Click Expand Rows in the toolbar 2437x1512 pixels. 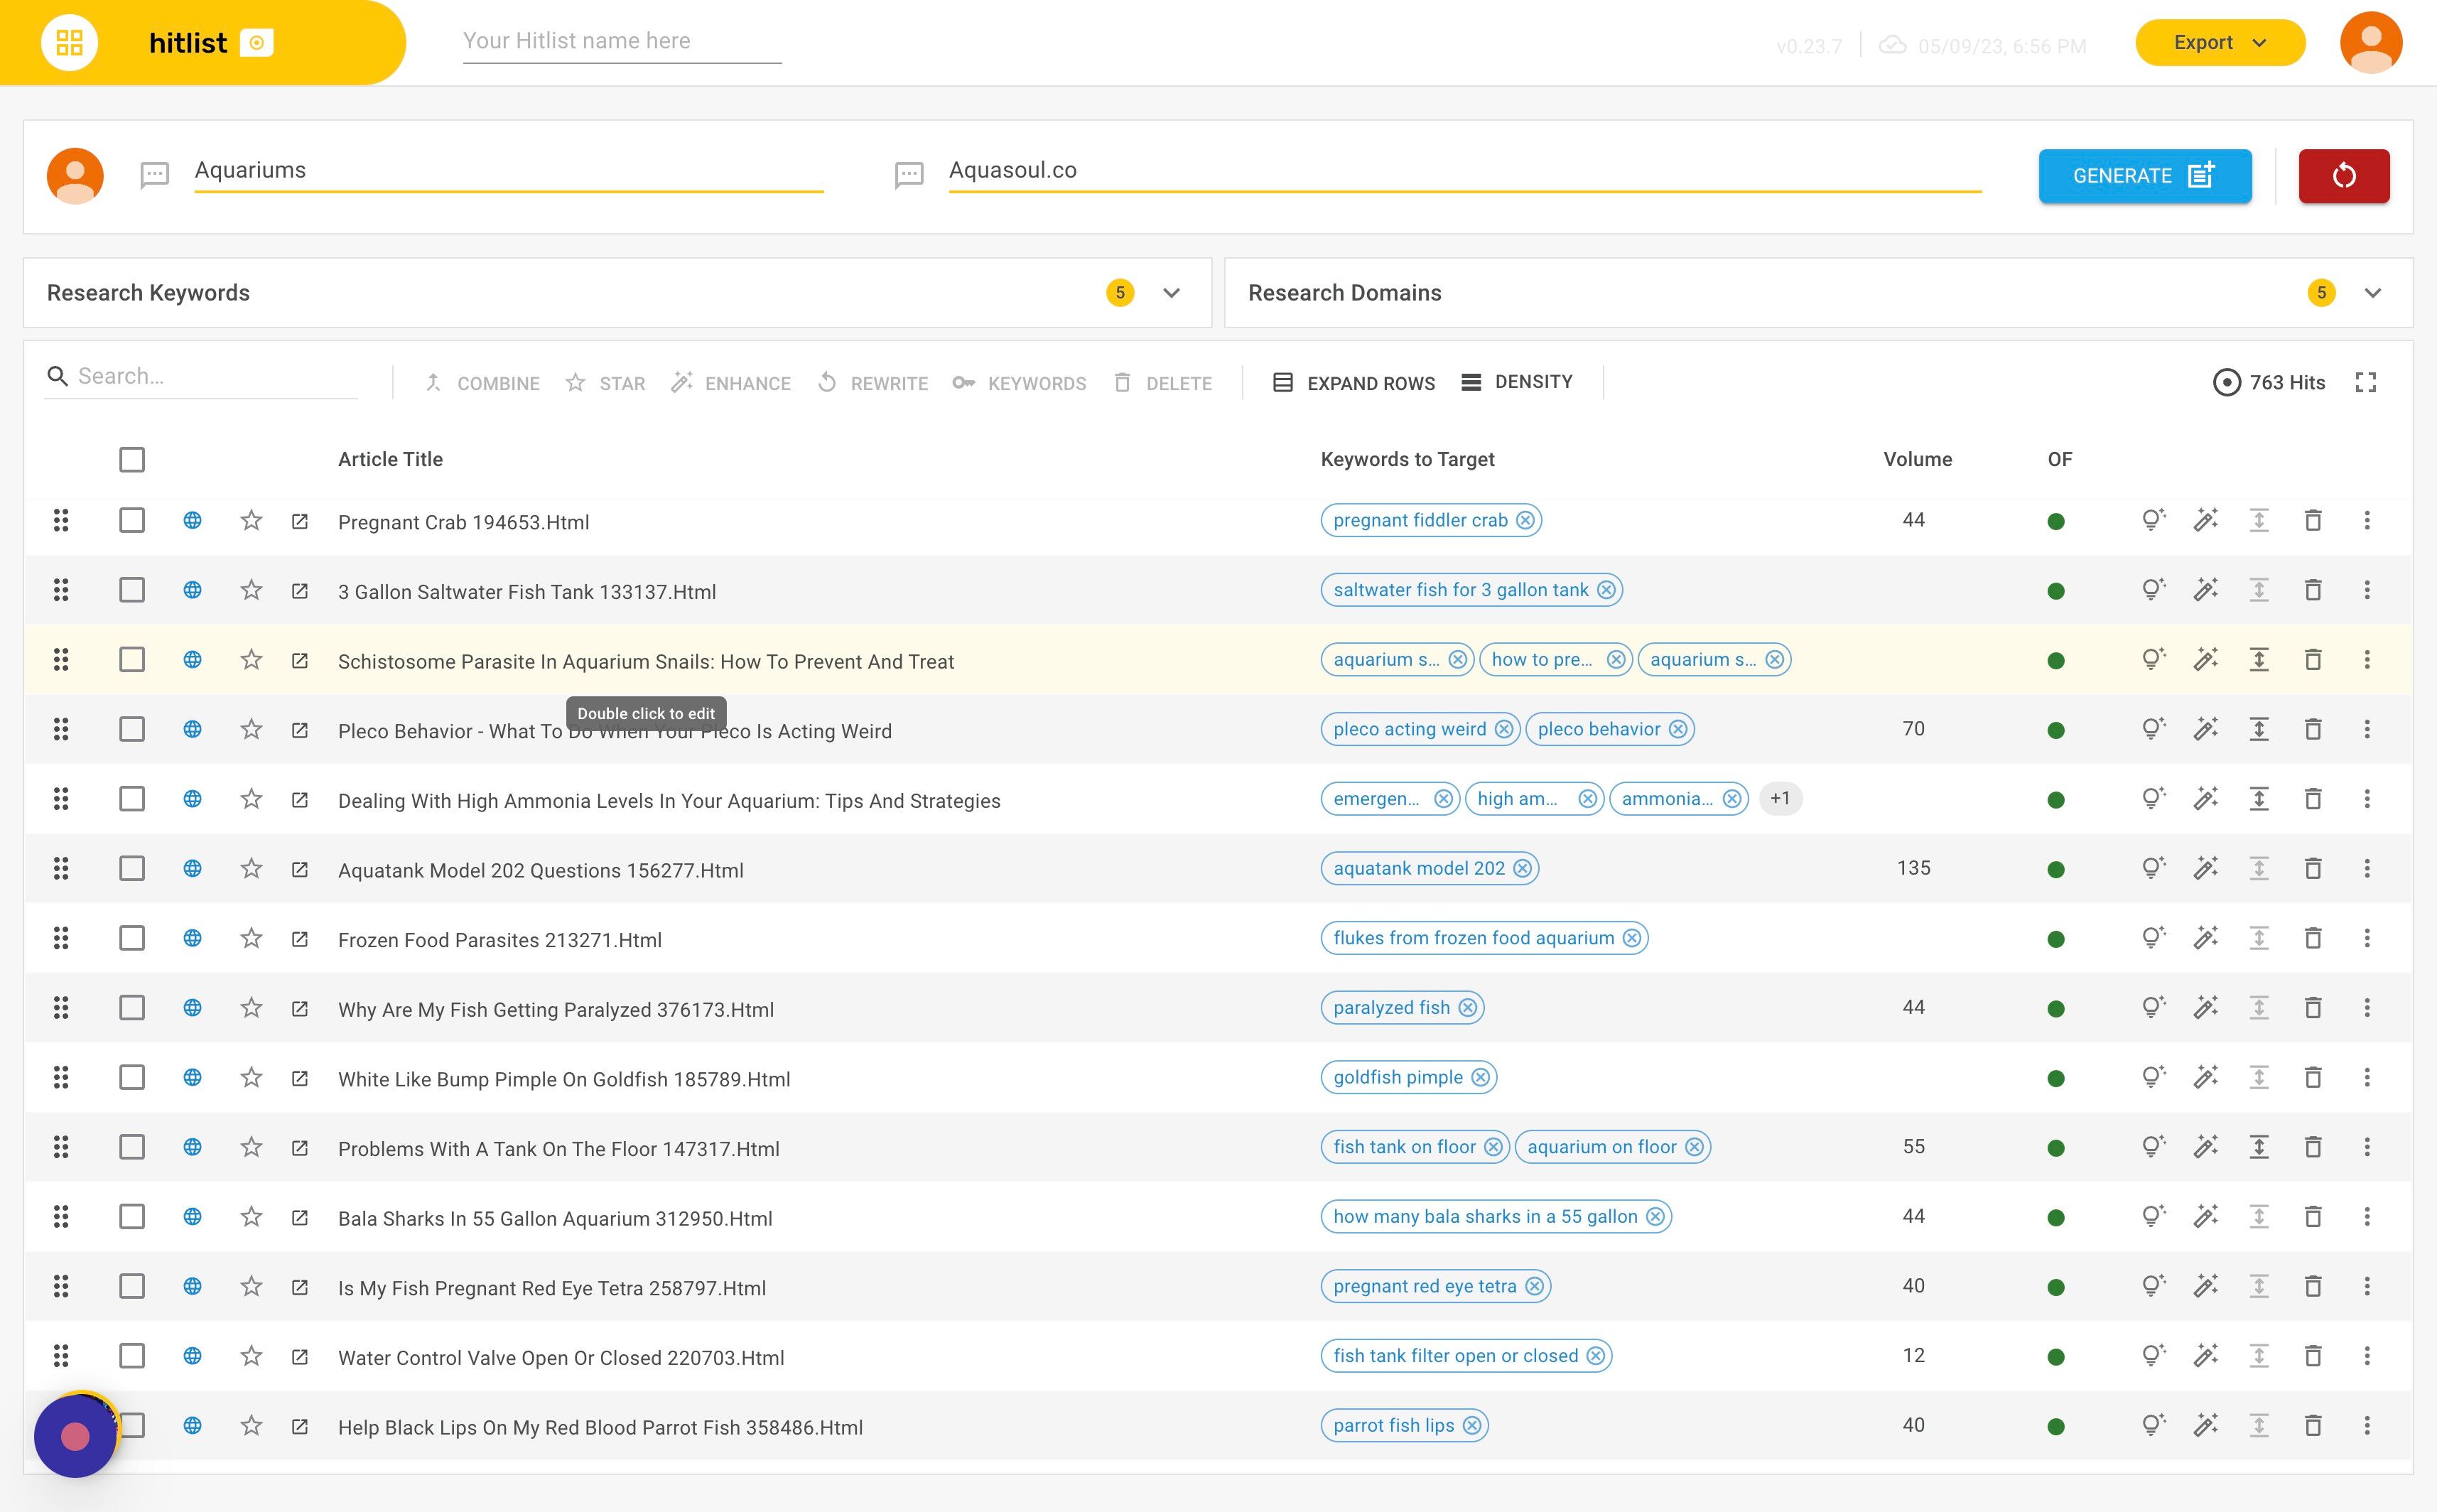(x=1353, y=383)
